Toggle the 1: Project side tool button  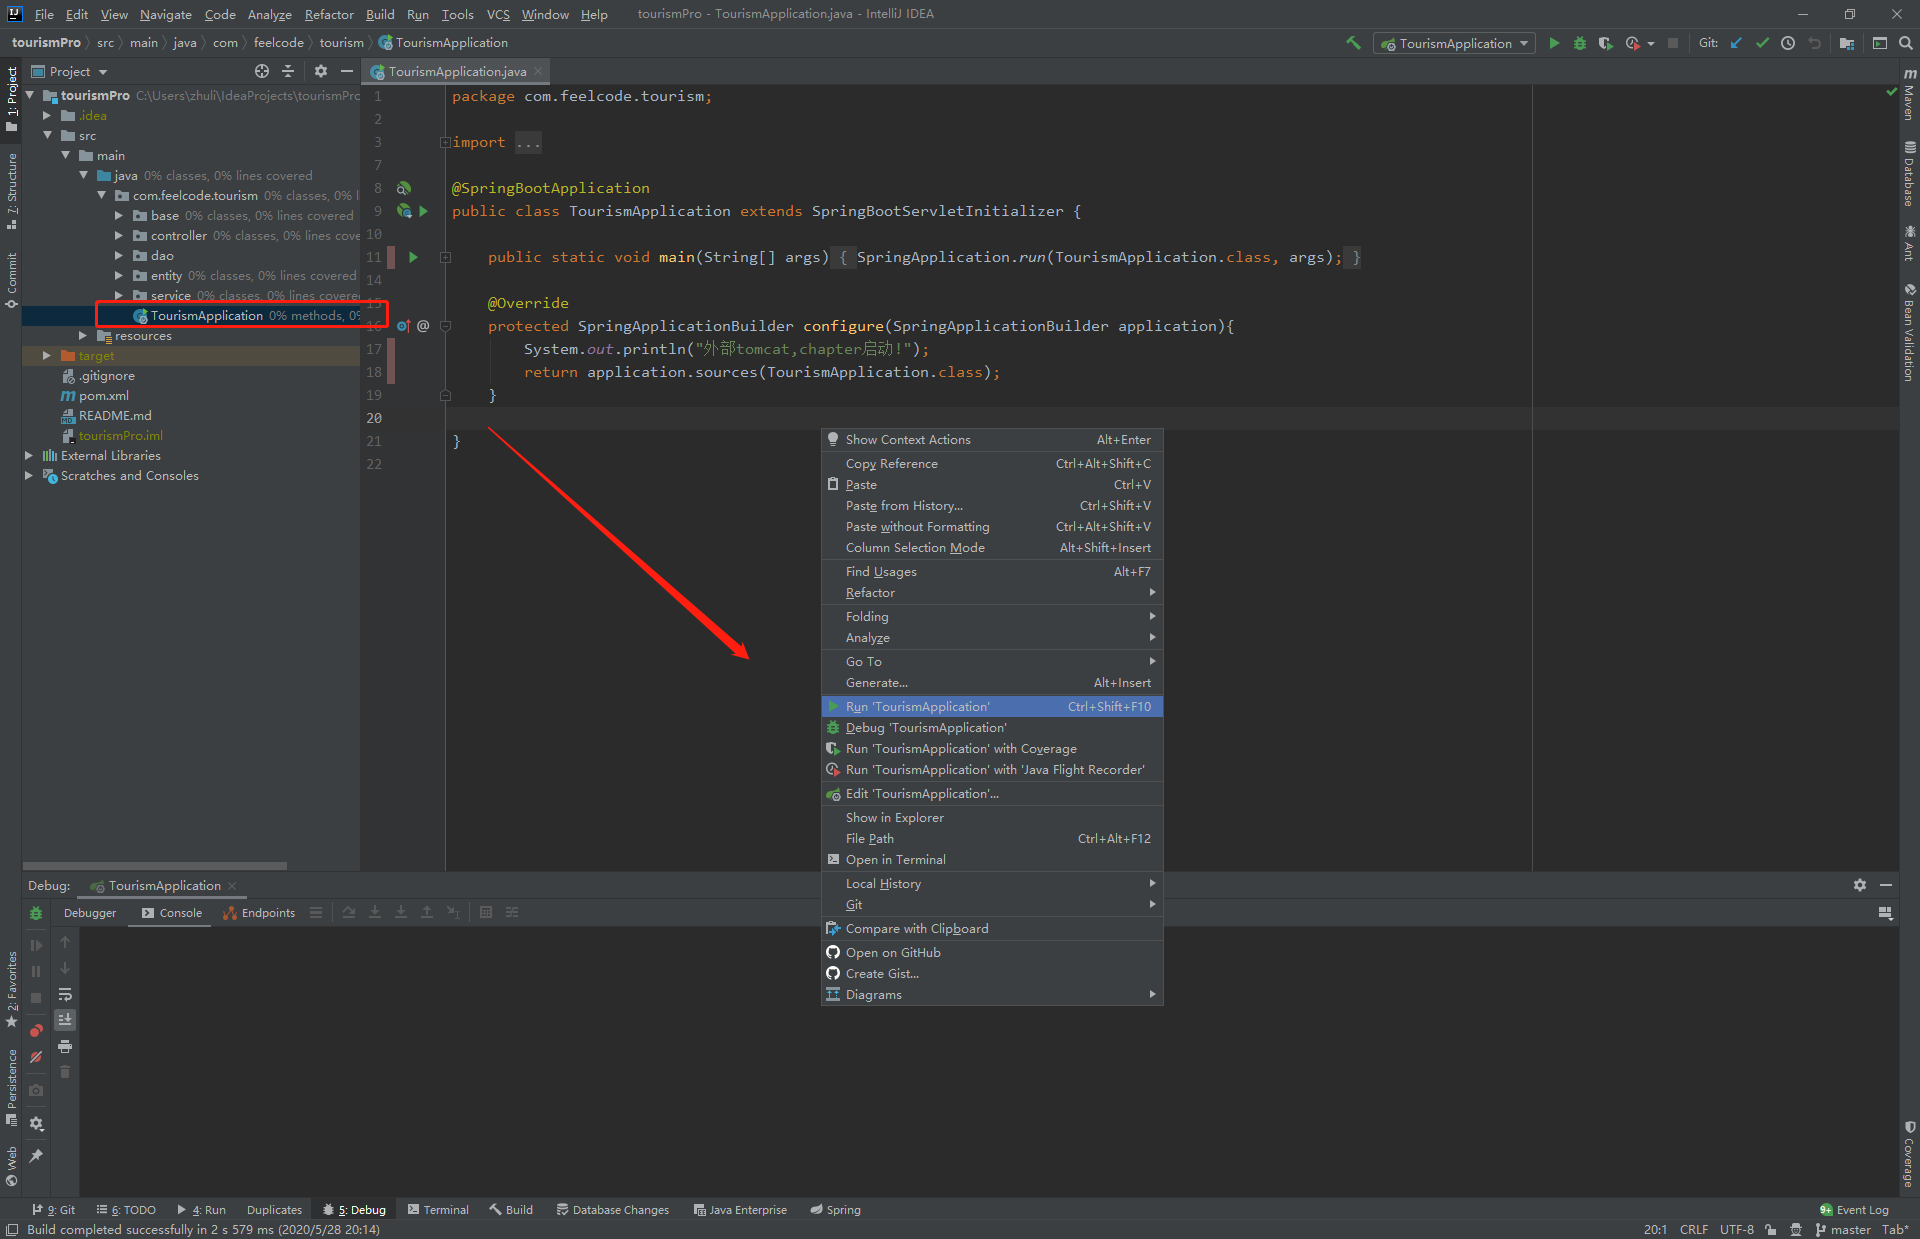pos(12,98)
